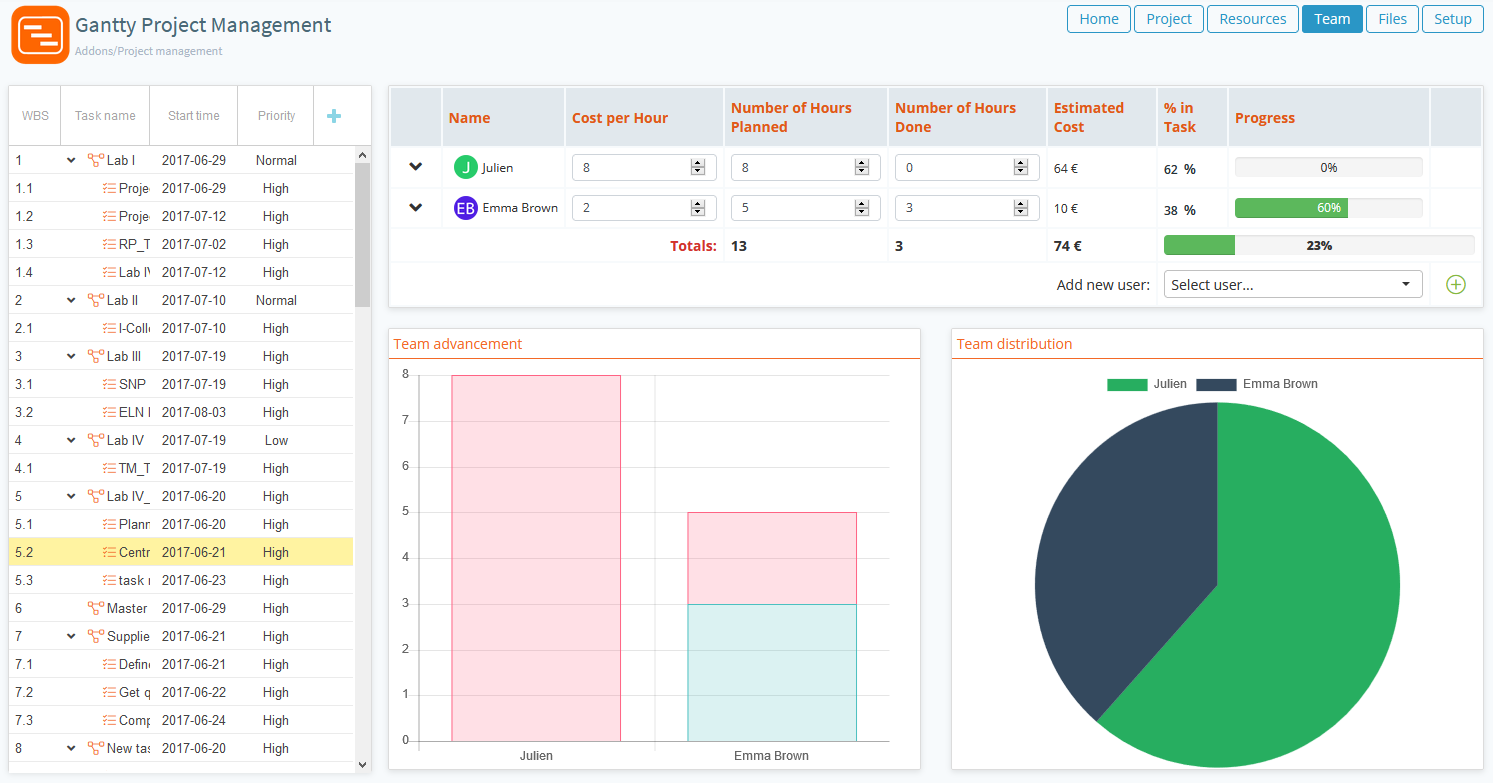Collapse the Supplier group in row 7

click(x=71, y=636)
